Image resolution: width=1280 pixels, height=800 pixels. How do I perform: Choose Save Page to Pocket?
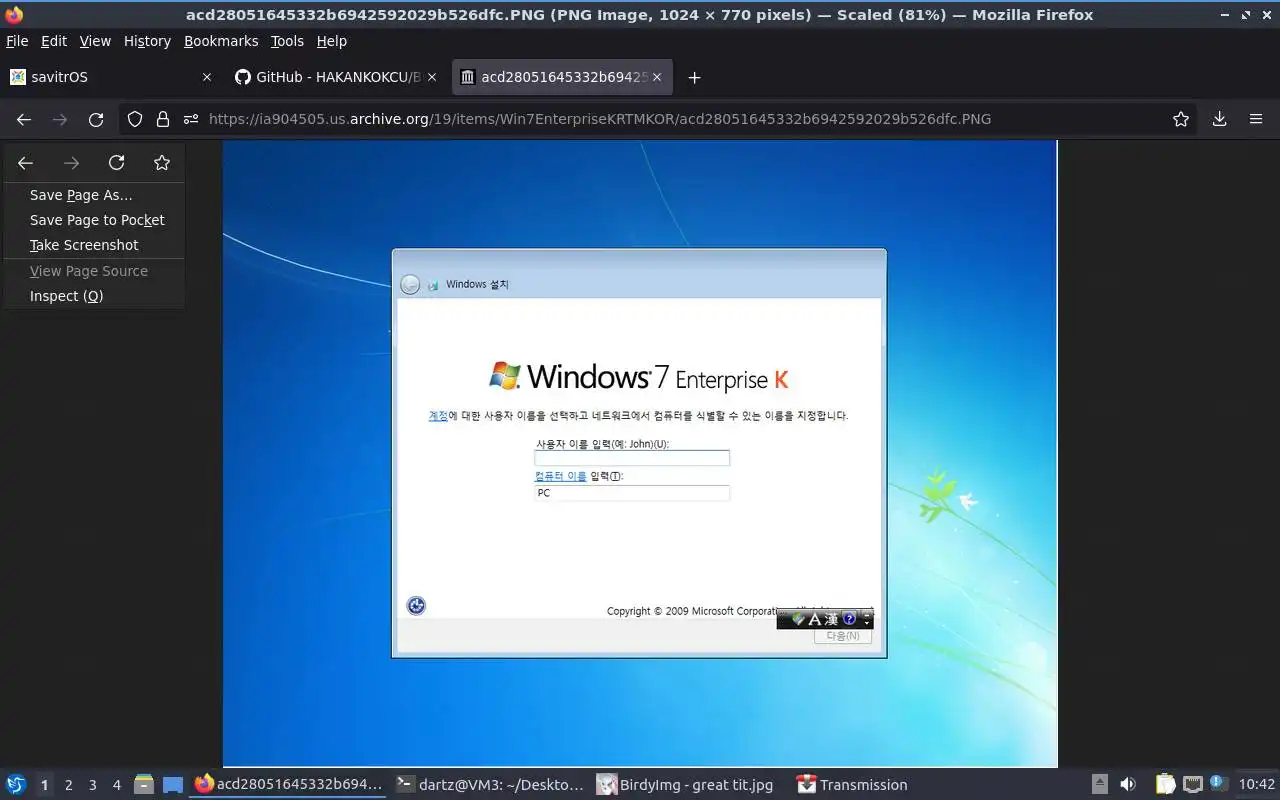tap(94, 220)
